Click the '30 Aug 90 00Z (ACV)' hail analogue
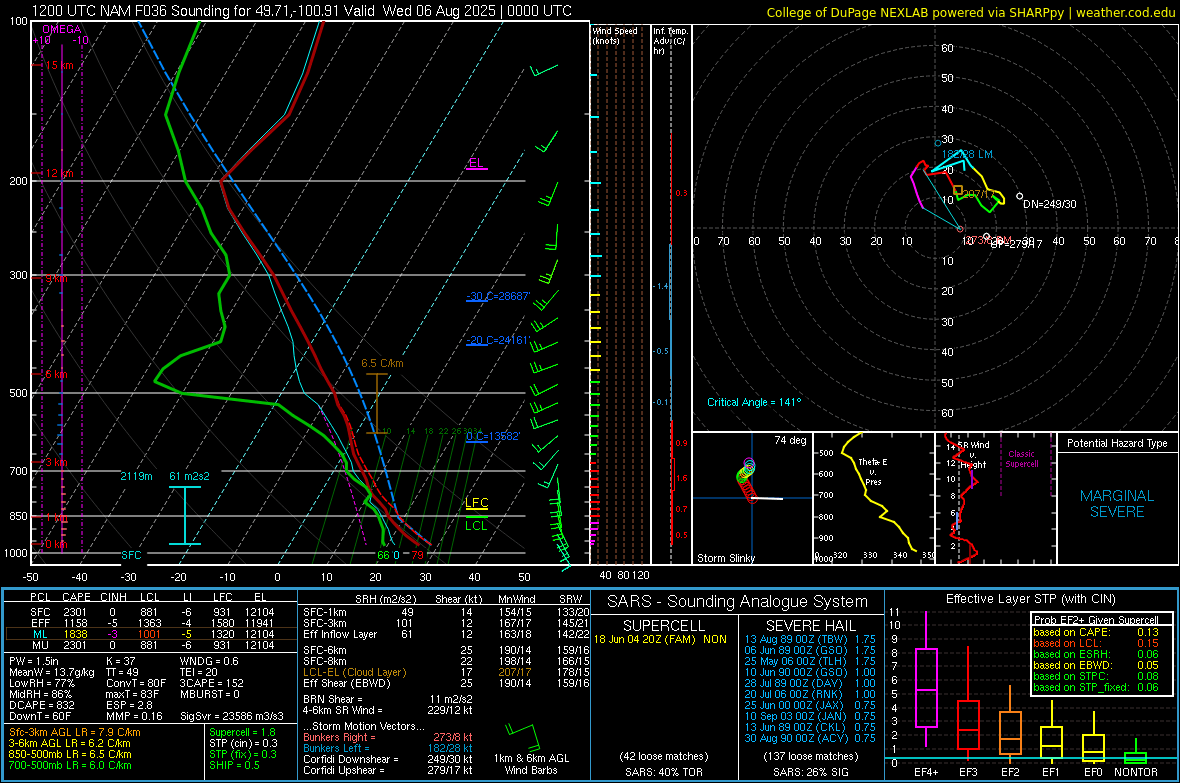Viewport: 1180px width, 783px height. pyautogui.click(x=796, y=738)
